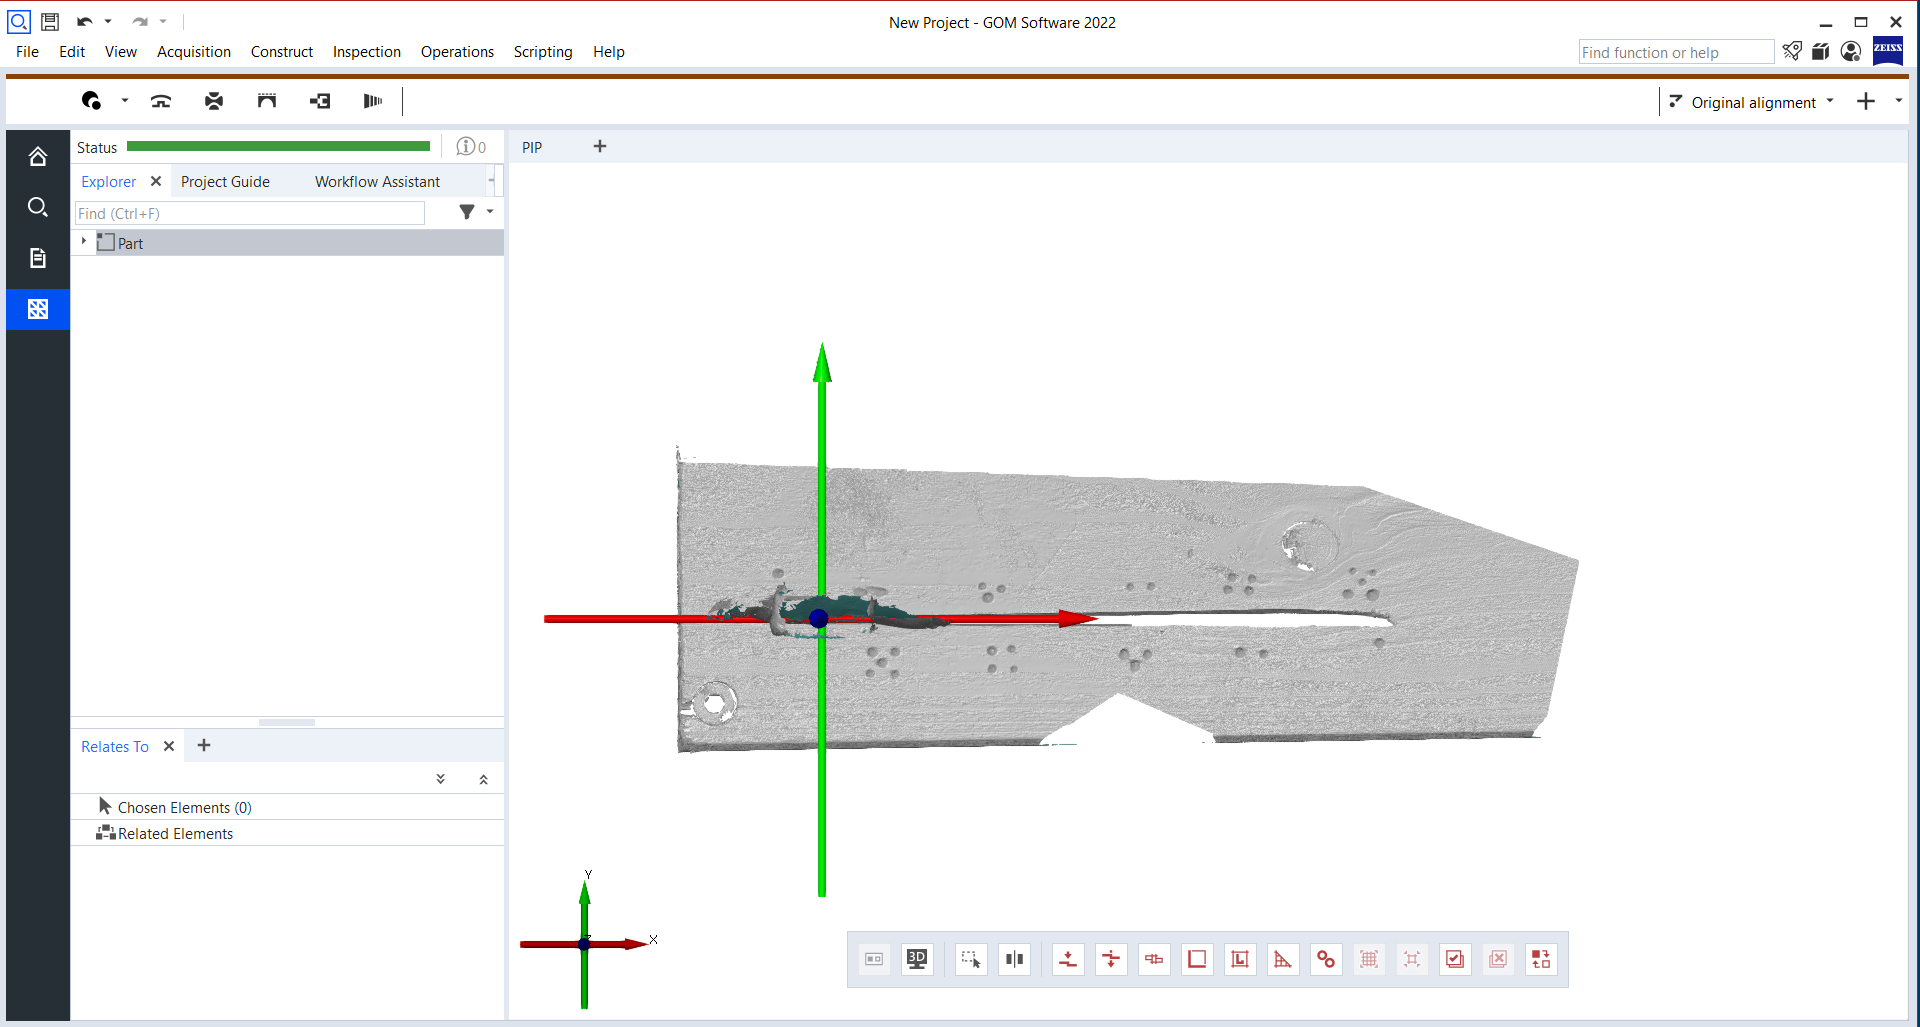This screenshot has width=1920, height=1027.
Task: Click the toolbar icon with arrow into bracket
Action: (x=320, y=100)
